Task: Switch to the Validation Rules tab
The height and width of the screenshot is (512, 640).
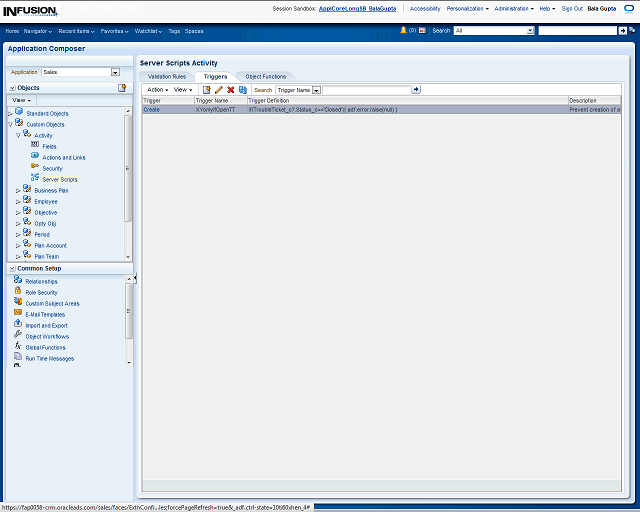Action: (167, 76)
